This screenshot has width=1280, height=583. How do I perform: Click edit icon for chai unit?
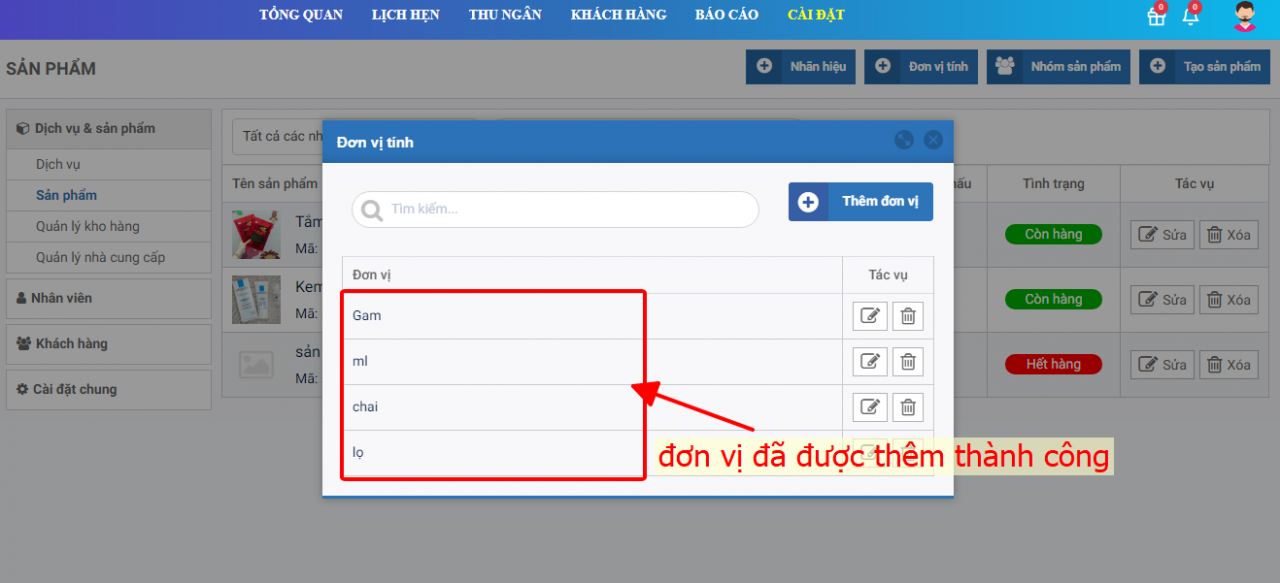coord(869,407)
